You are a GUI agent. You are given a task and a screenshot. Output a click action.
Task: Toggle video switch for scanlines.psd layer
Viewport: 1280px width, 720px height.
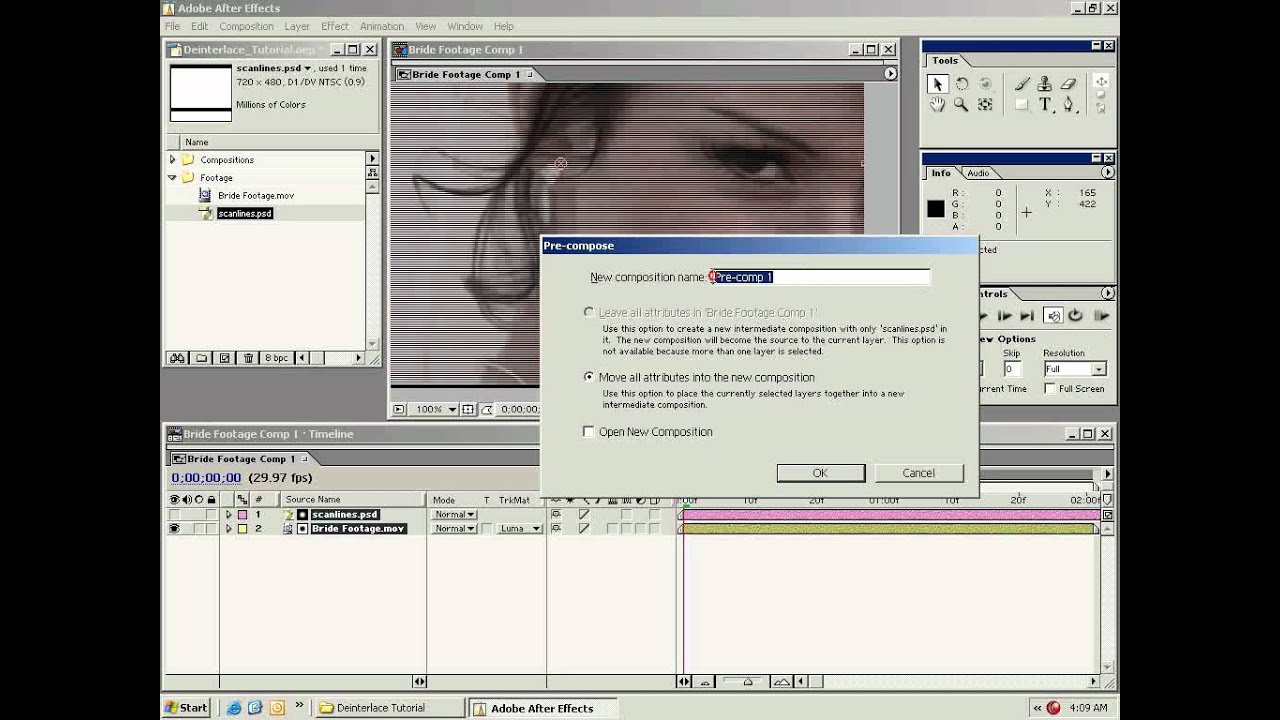(174, 515)
